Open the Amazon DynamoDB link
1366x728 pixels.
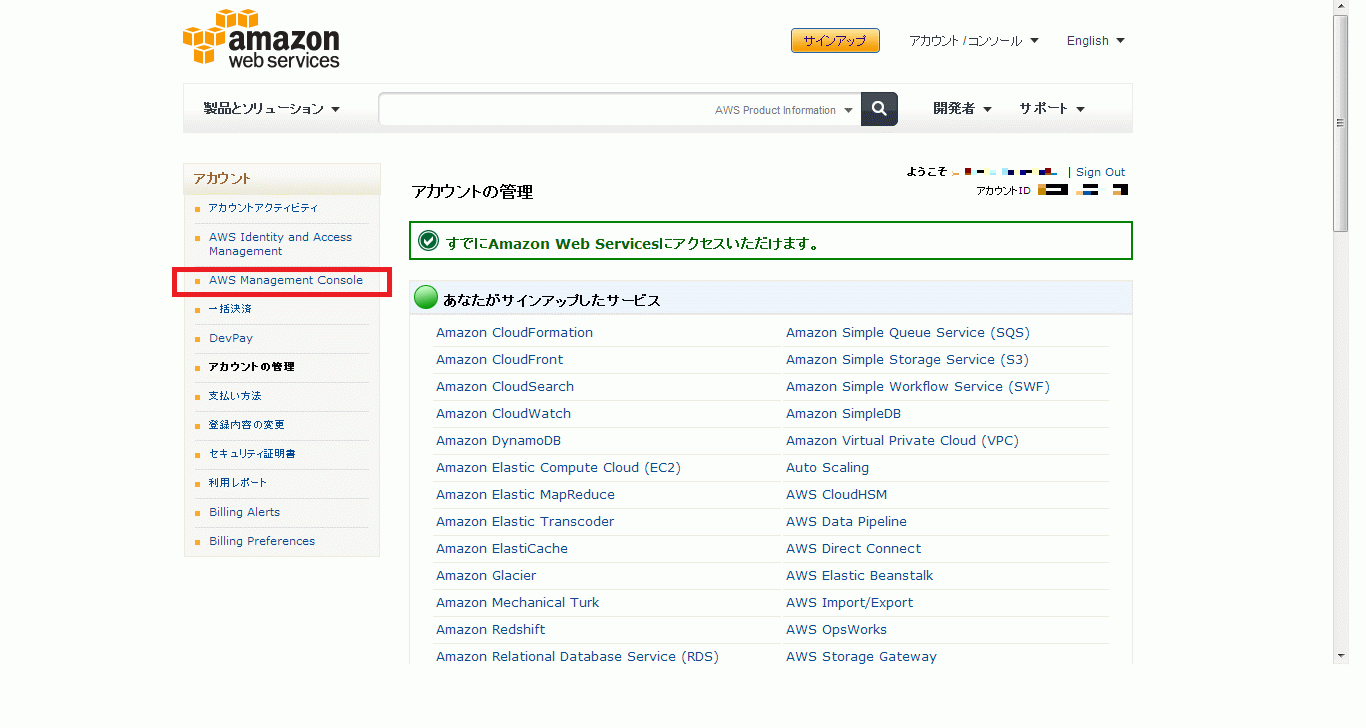(498, 441)
